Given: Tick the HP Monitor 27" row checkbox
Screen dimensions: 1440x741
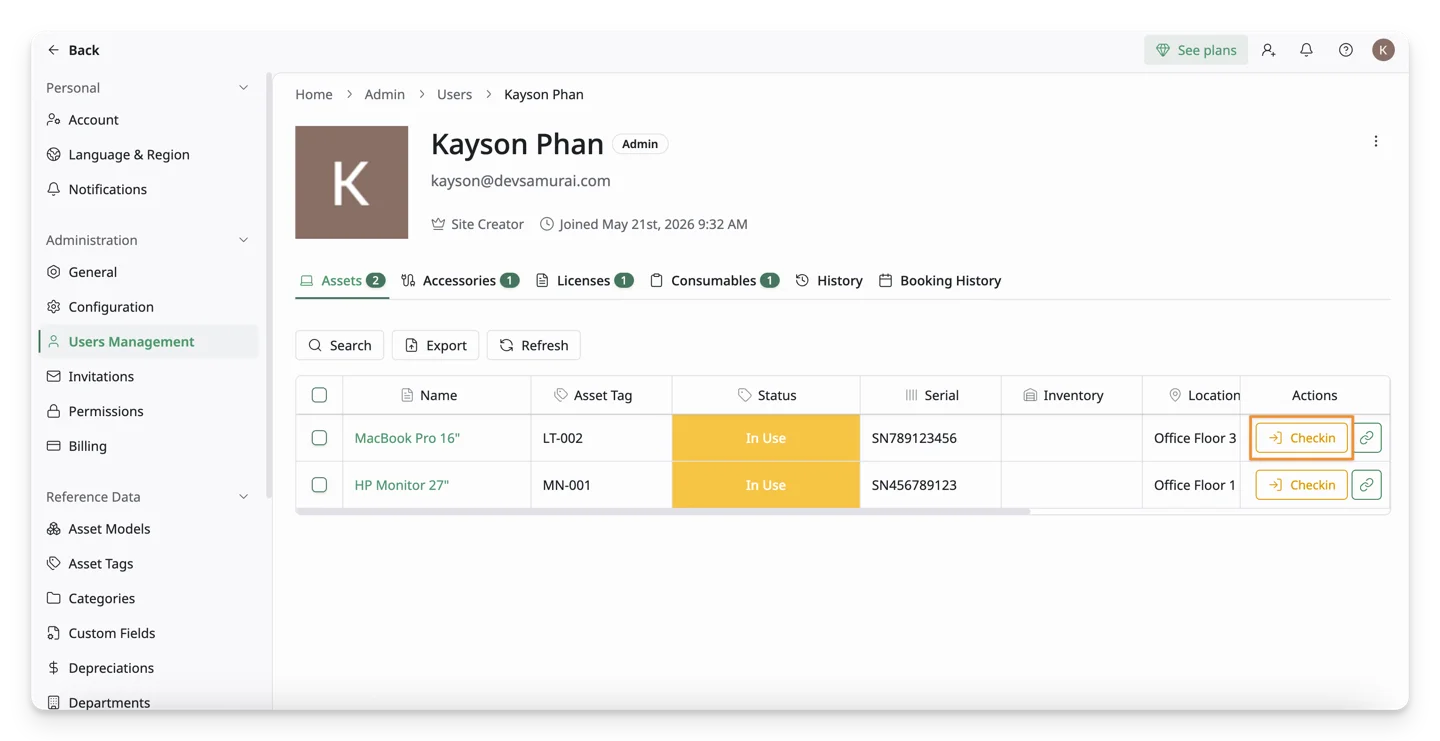Looking at the screenshot, I should pyautogui.click(x=319, y=485).
